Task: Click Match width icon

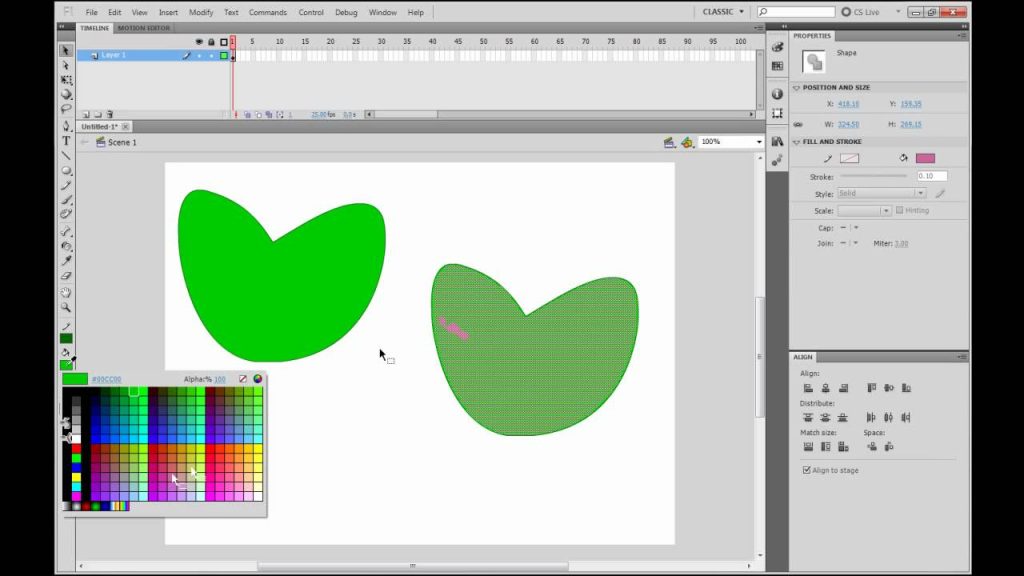Action: pos(808,447)
